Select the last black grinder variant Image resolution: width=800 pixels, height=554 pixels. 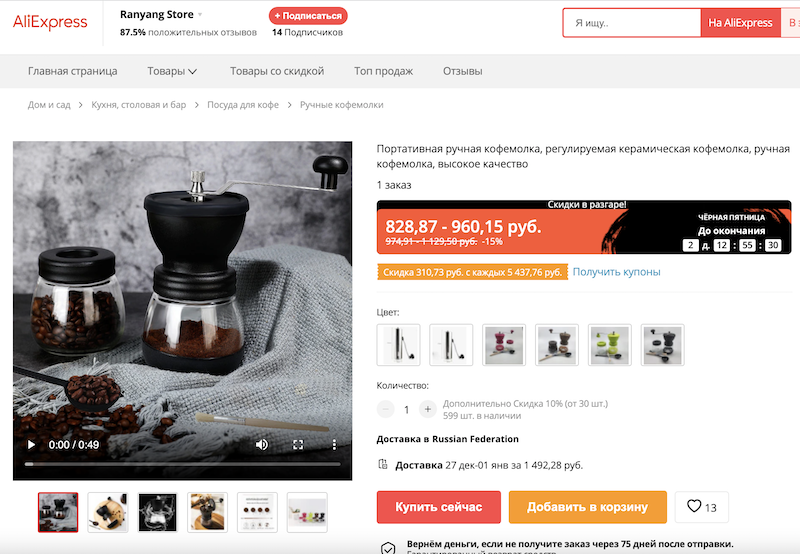click(662, 345)
